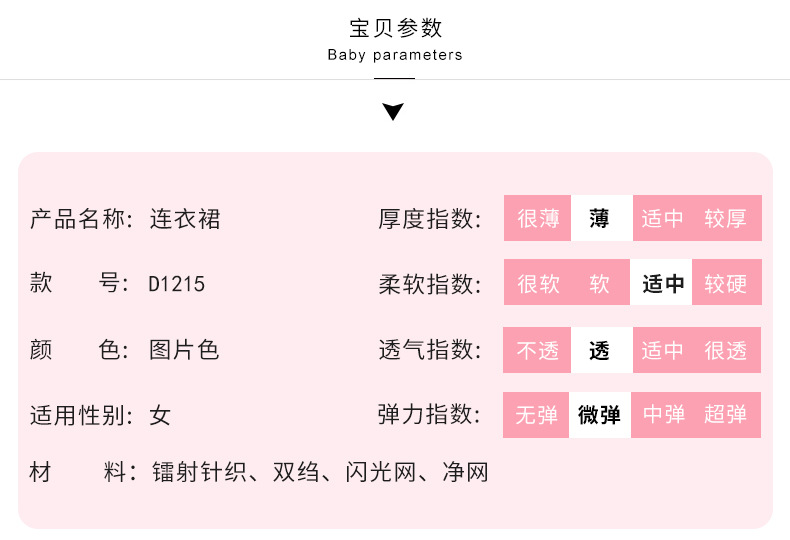This screenshot has width=790, height=540.
Task: Select 很薄 in the 厚度指数 row
Action: [x=538, y=218]
